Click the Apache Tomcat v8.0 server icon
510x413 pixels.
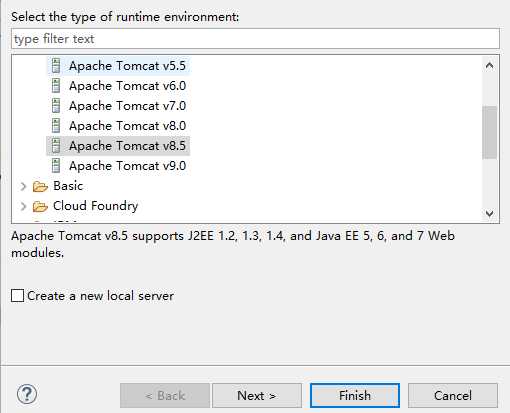click(56, 126)
